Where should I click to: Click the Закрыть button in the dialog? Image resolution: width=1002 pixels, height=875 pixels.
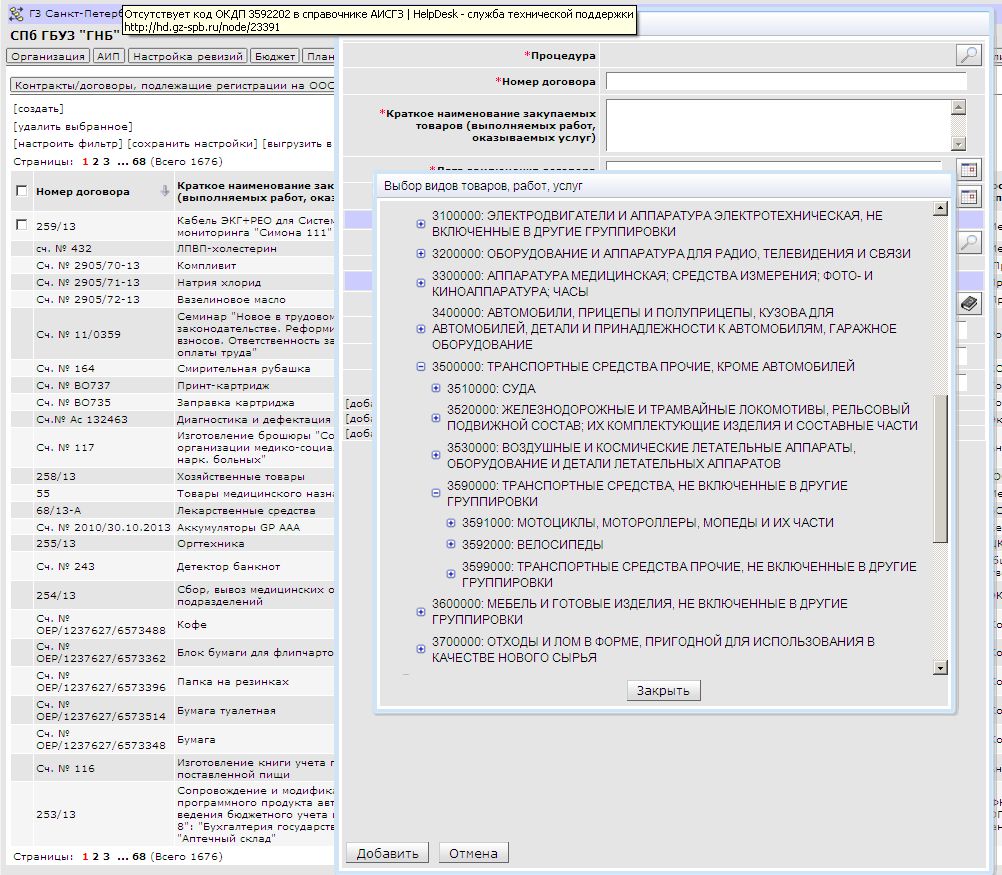(663, 690)
